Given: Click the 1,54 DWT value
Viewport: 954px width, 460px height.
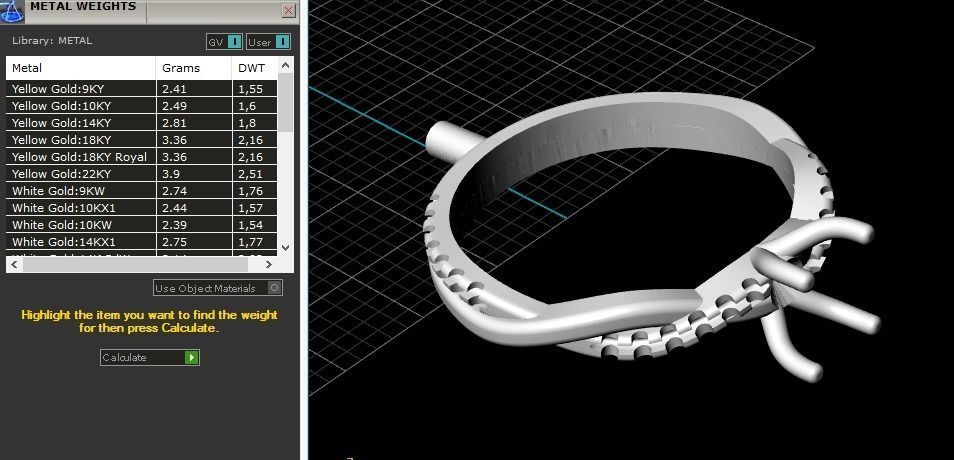Looking at the screenshot, I should [x=250, y=225].
